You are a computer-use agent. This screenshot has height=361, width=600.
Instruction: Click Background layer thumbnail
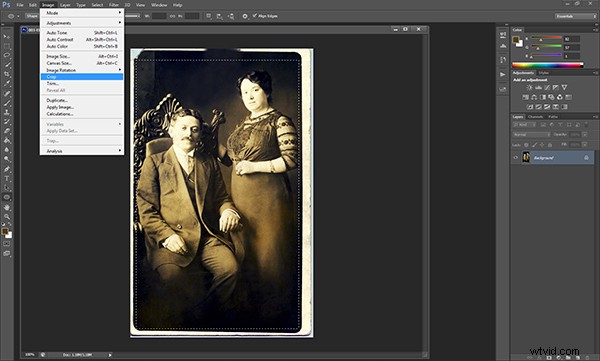(x=526, y=157)
